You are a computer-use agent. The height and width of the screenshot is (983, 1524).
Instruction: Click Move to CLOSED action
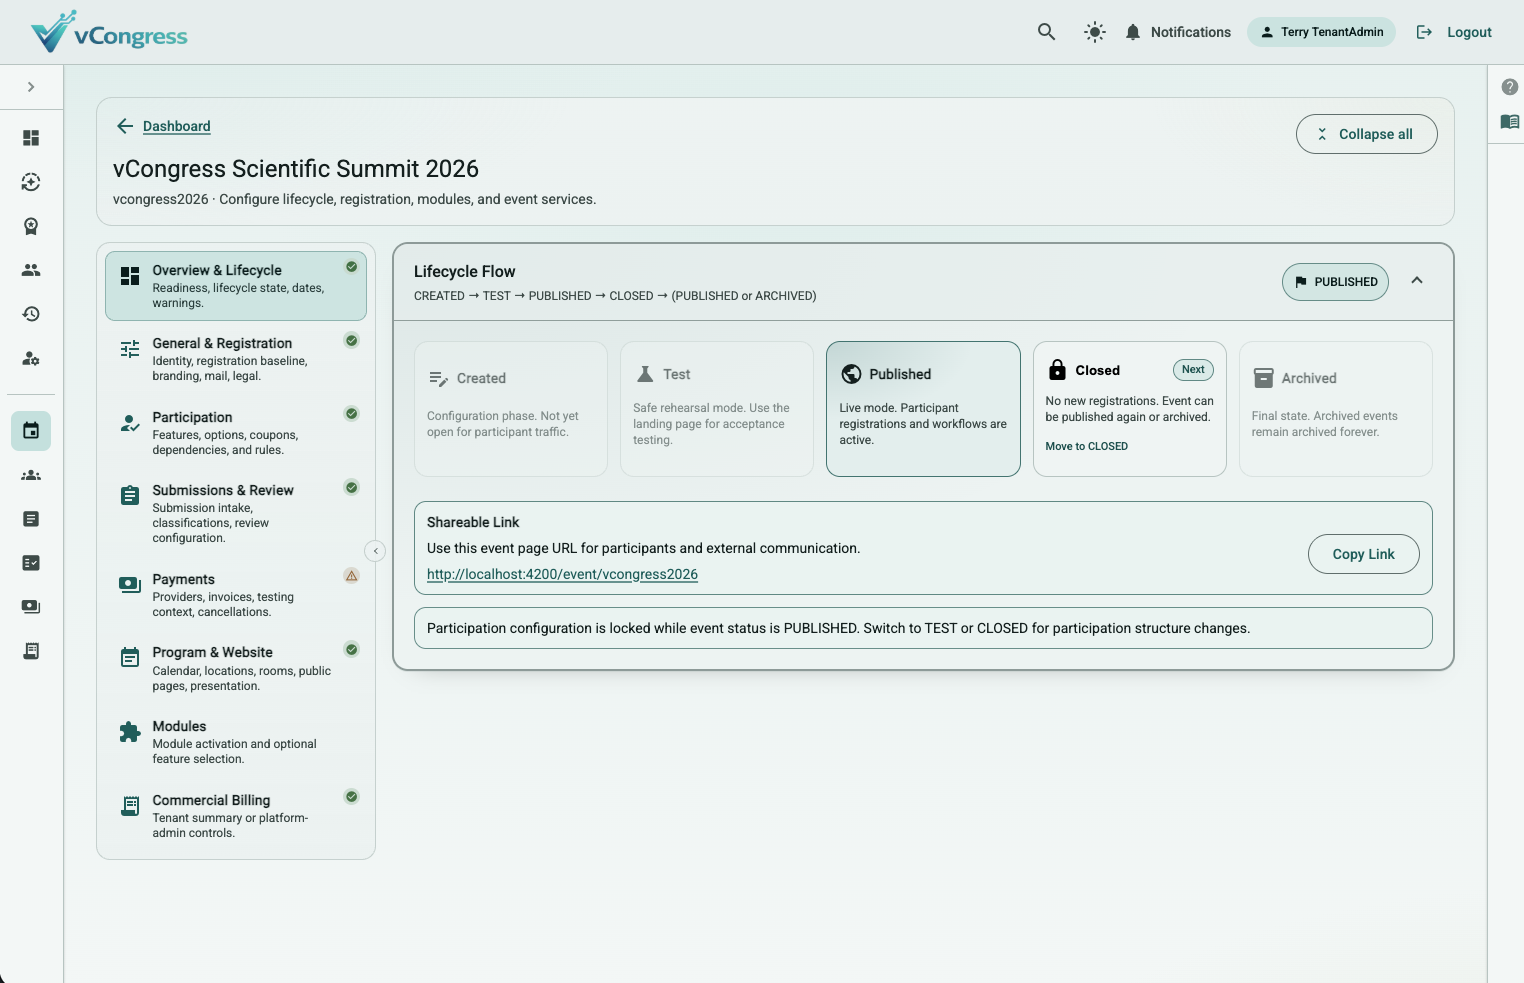point(1087,447)
